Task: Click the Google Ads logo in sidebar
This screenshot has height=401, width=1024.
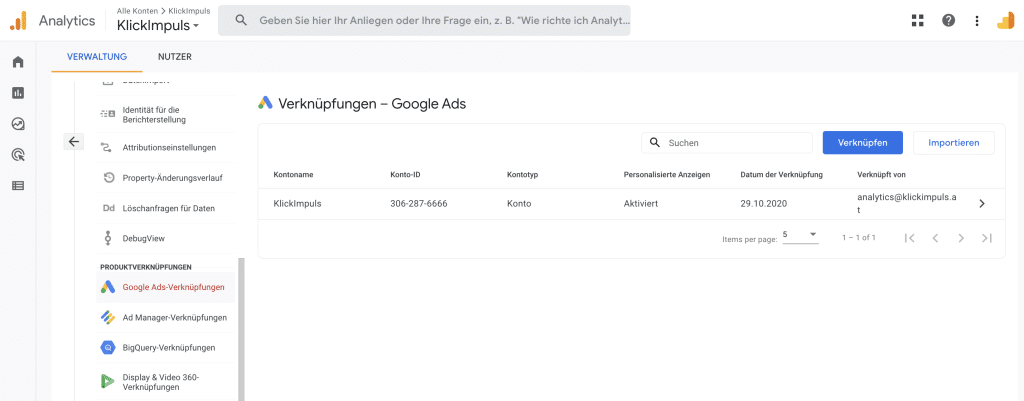Action: (108, 287)
